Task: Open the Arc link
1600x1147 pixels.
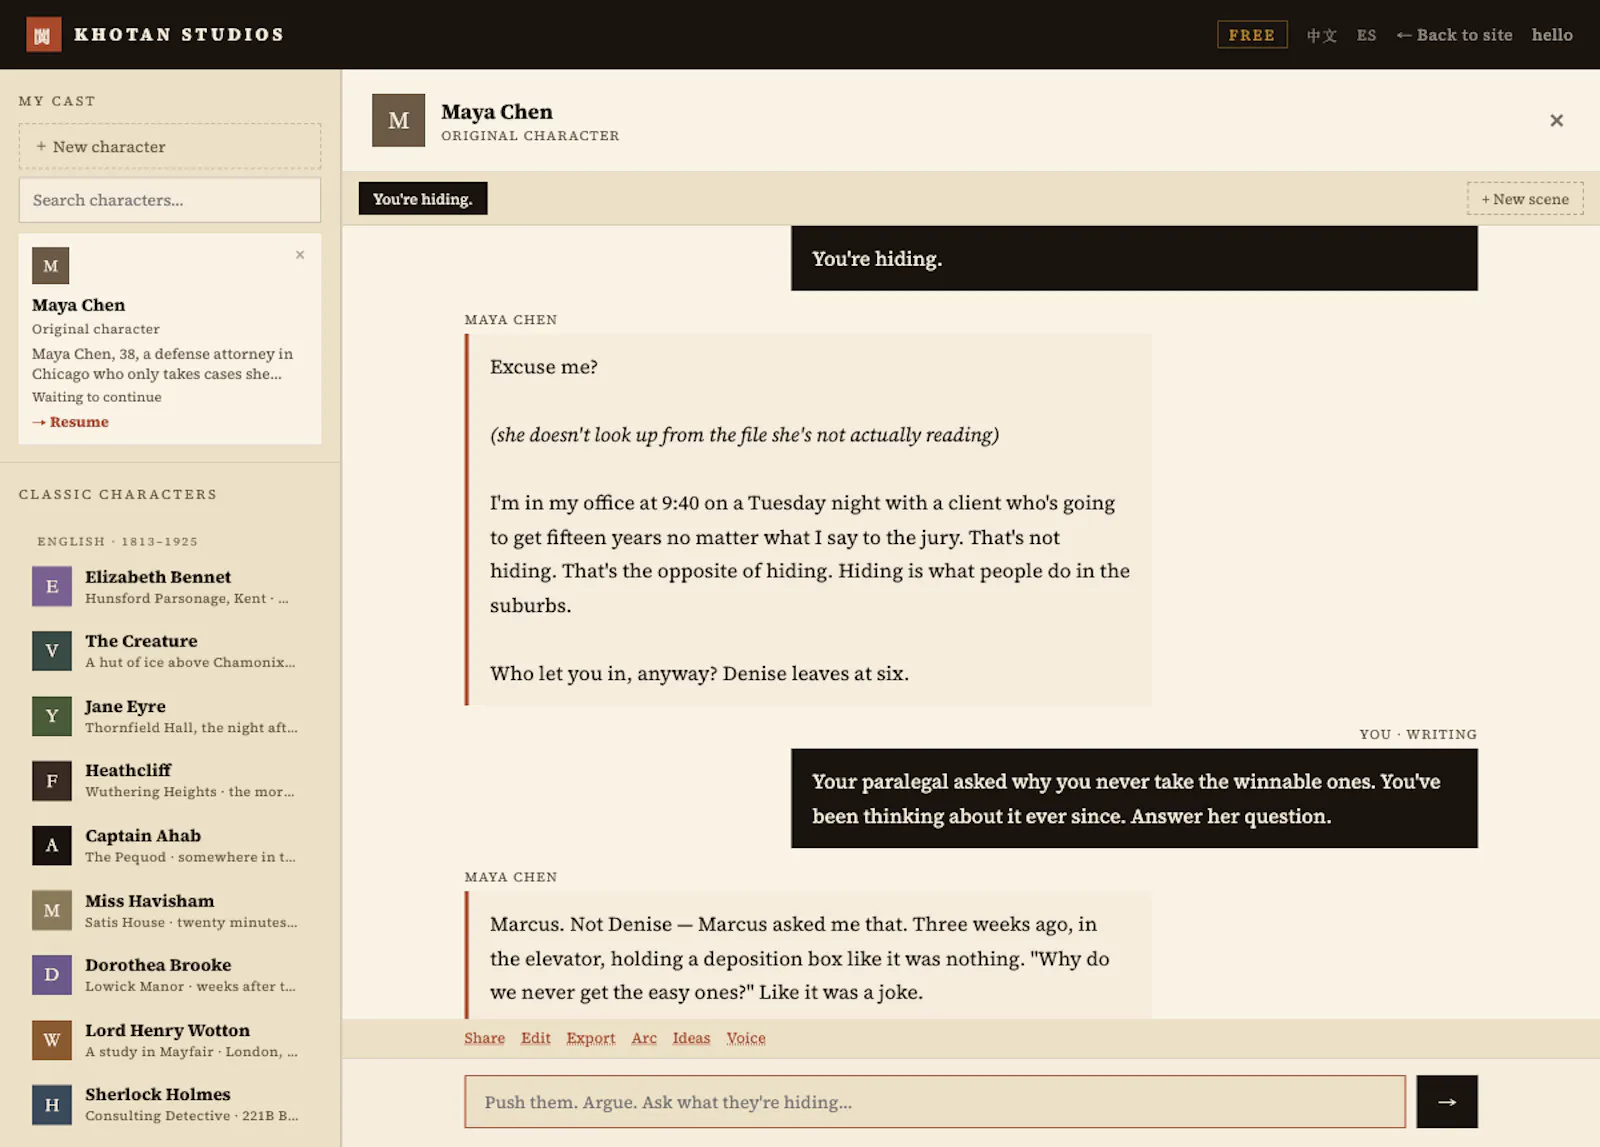Action: click(644, 1038)
